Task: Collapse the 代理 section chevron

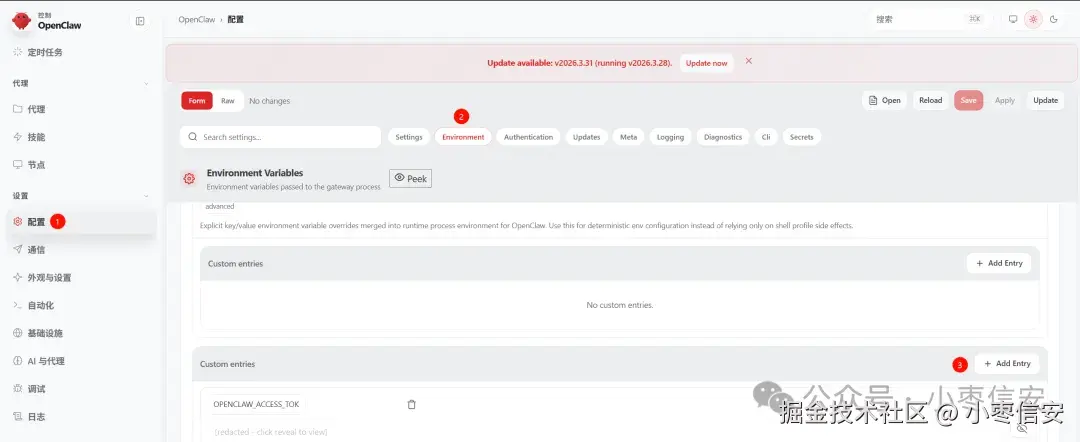Action: point(146,84)
